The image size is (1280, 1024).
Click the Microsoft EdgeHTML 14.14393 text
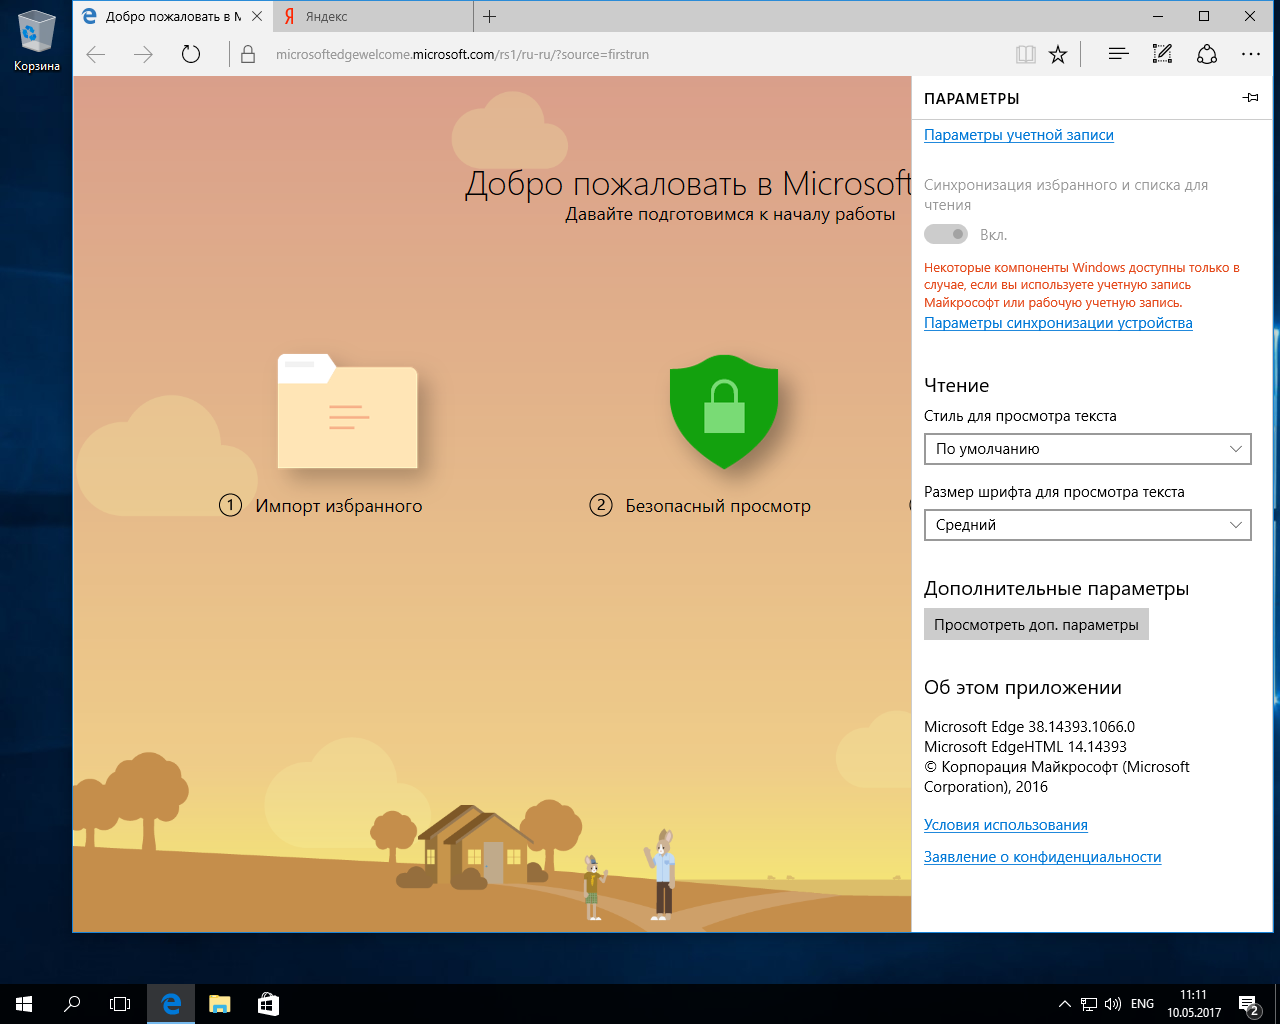[x=1025, y=747]
